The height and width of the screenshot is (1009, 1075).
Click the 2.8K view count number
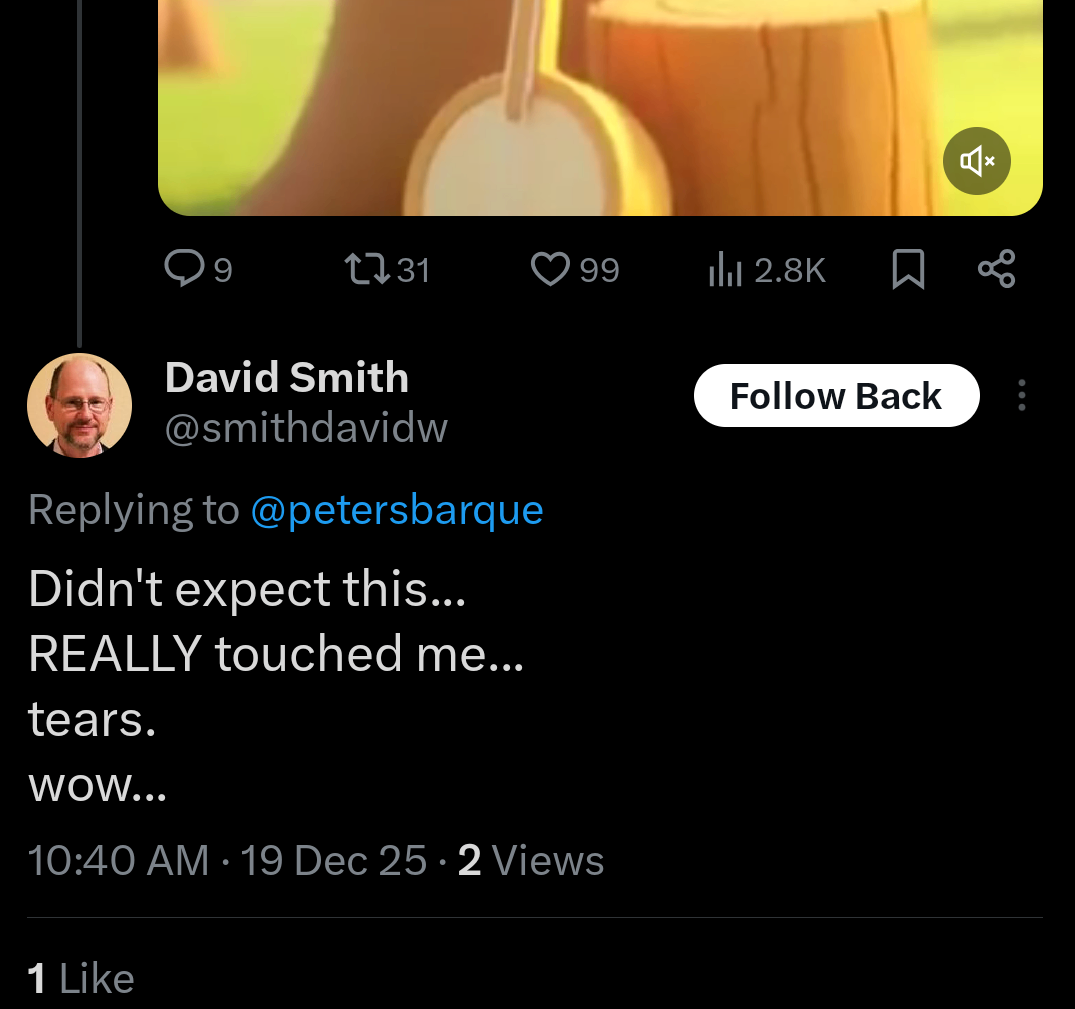[790, 270]
